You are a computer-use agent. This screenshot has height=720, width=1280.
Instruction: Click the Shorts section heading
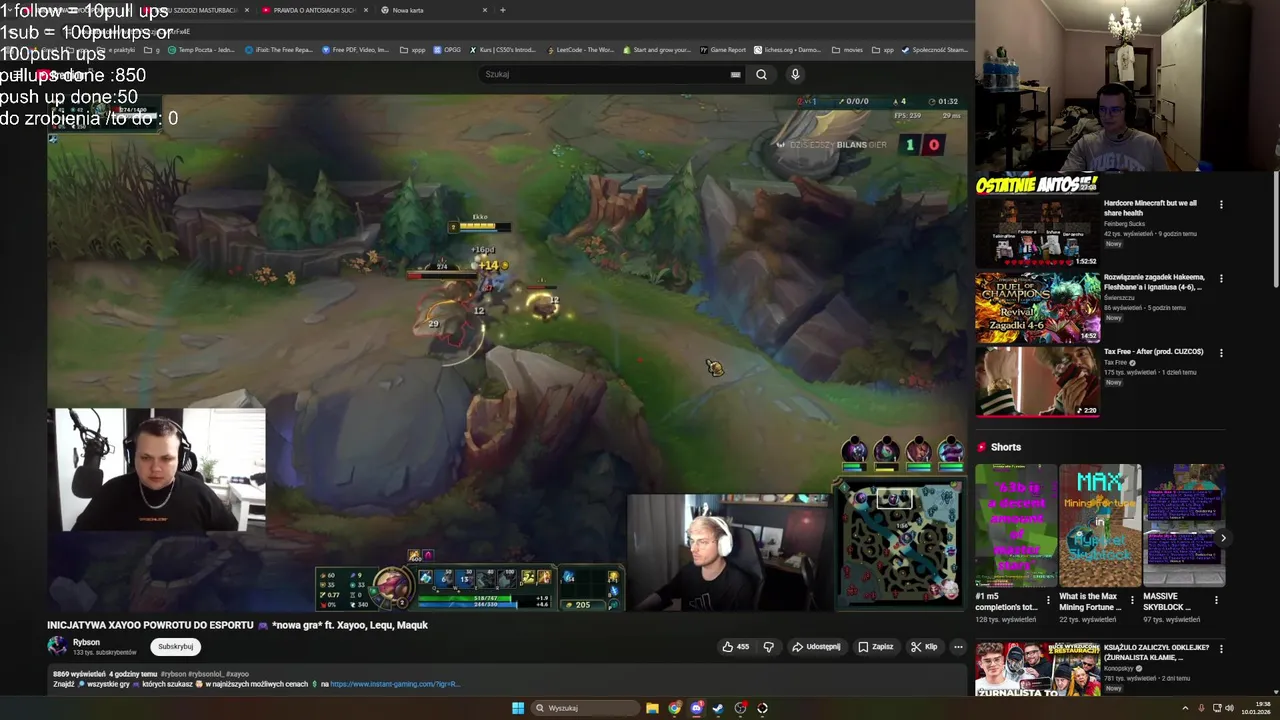point(1006,447)
